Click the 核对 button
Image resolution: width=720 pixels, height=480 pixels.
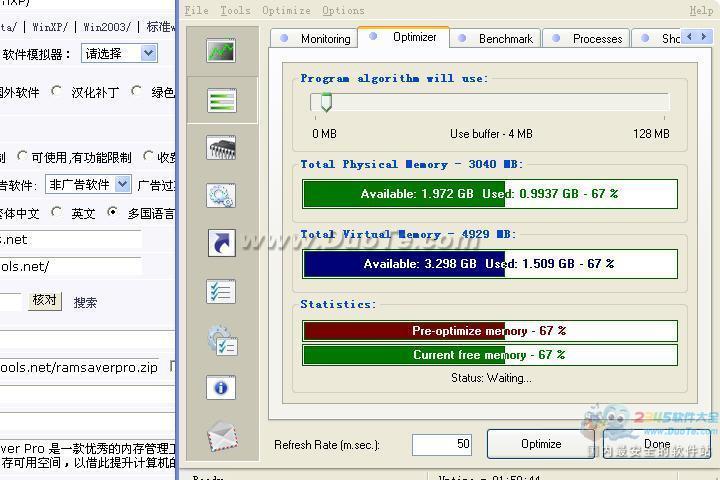[44, 301]
